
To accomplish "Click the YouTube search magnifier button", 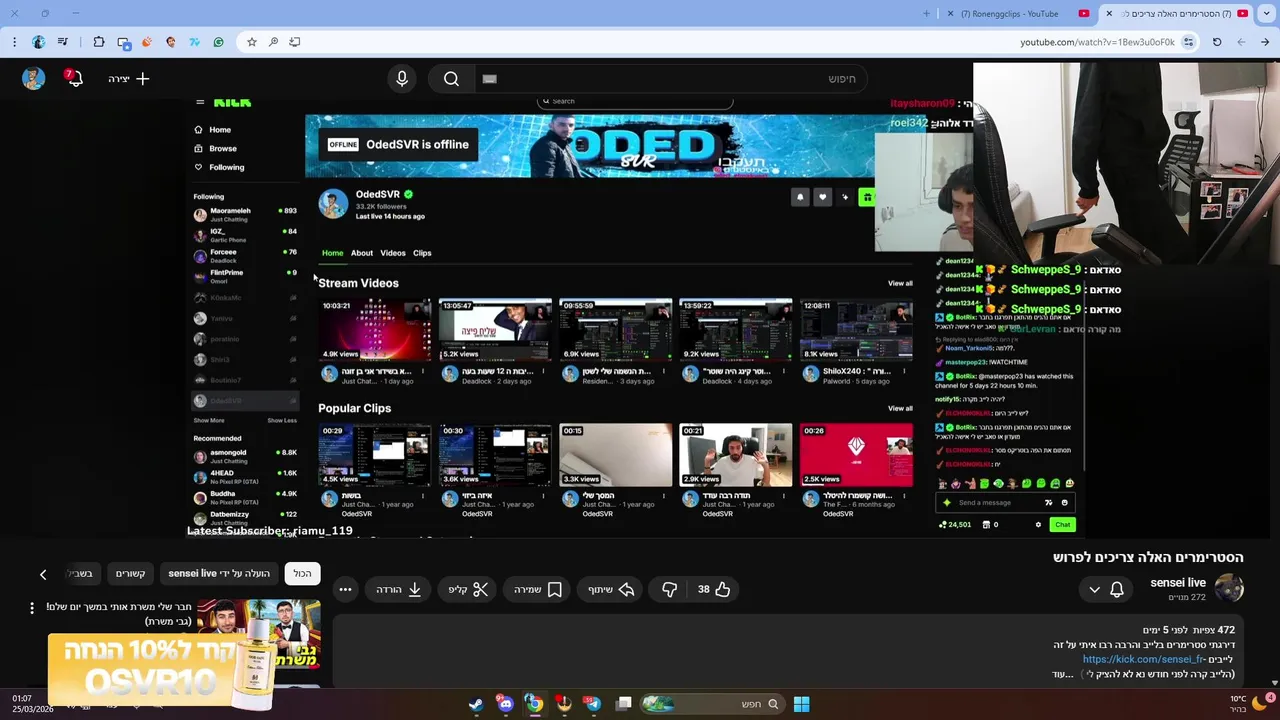I will pos(451,79).
